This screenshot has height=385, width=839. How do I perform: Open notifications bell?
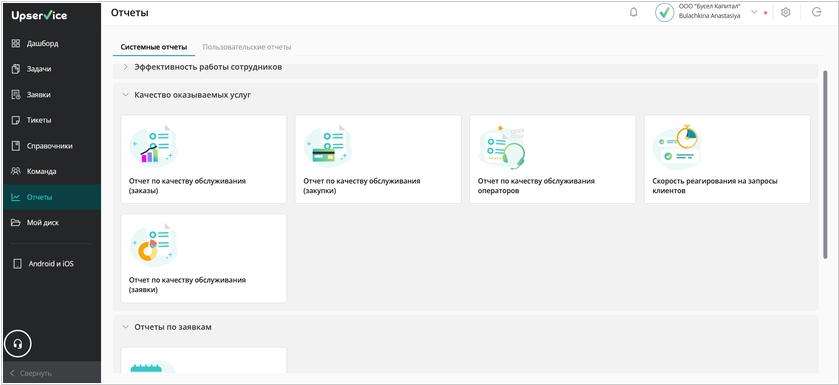[634, 12]
